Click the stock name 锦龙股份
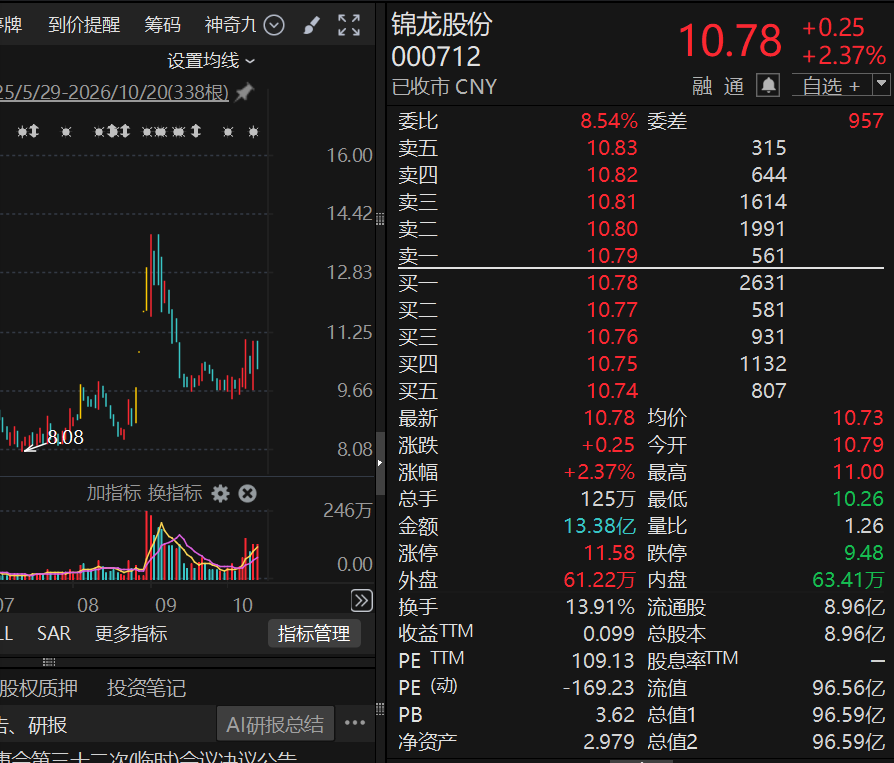Screen dimensions: 894x763 (442, 25)
